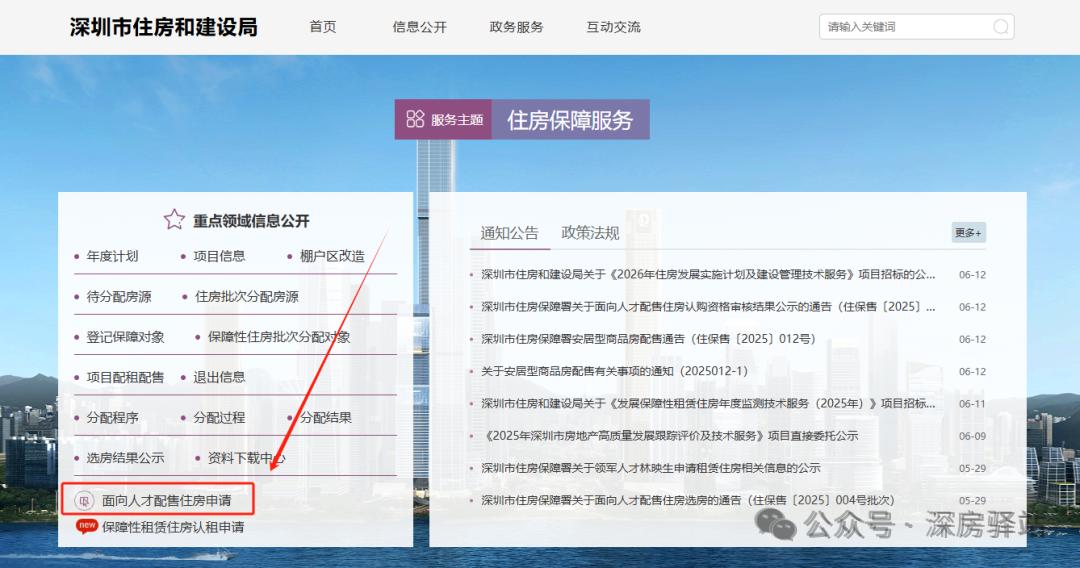Open the 分配过程 link
Viewport: 1080px width, 568px height.
pos(219,418)
